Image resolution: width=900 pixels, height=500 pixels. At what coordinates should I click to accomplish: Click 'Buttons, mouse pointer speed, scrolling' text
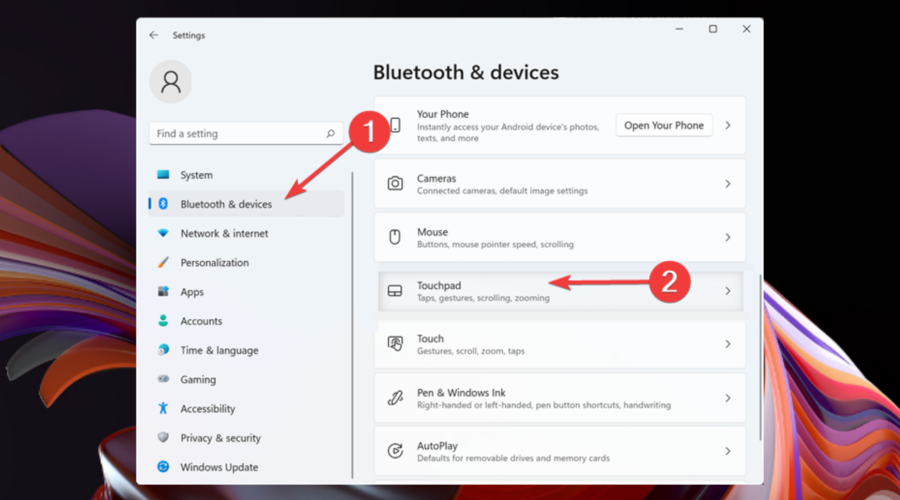click(x=495, y=245)
